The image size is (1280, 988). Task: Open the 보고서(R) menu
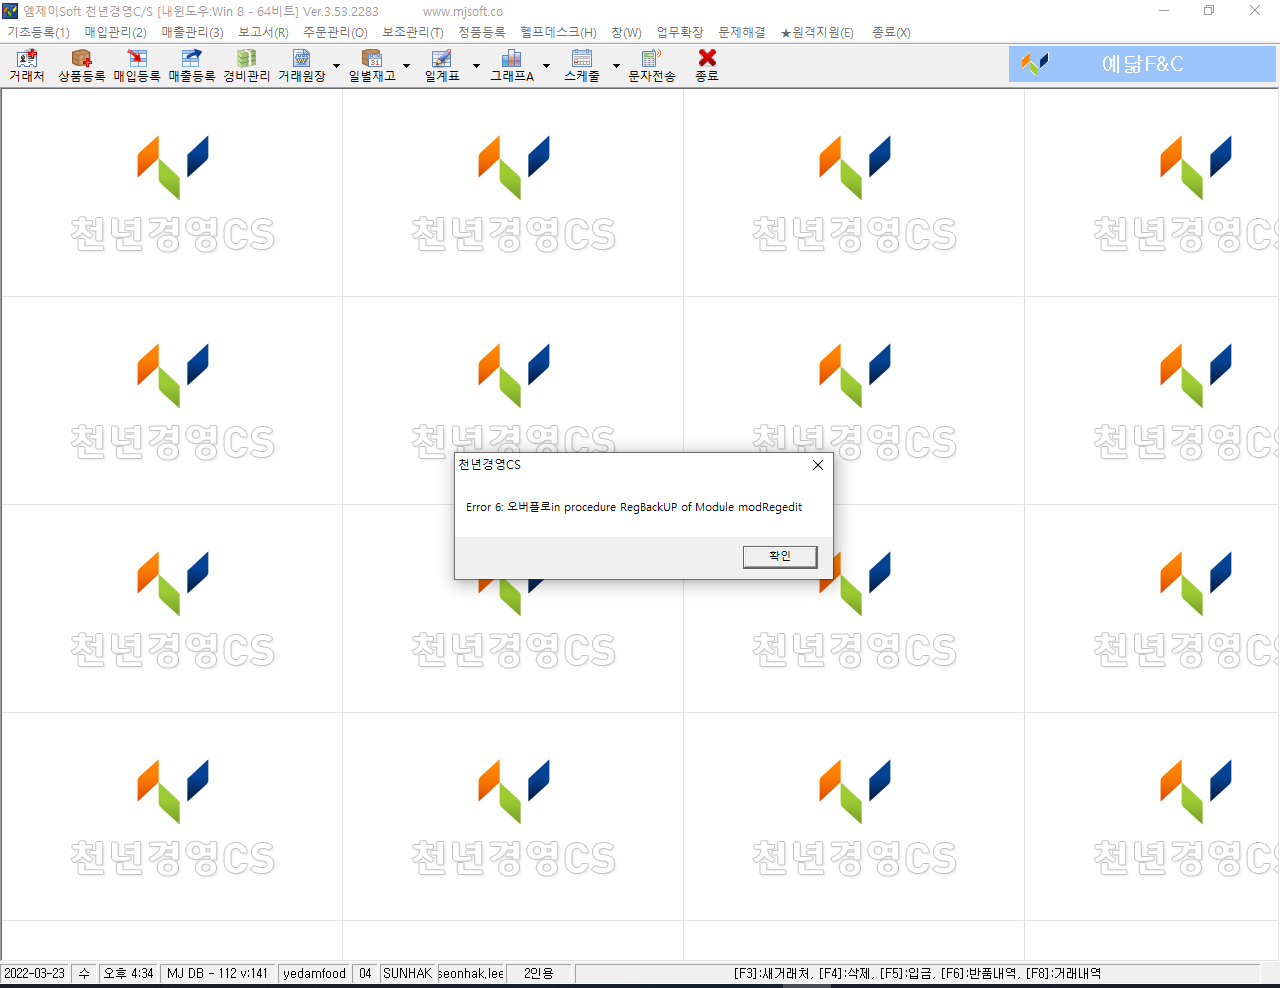coord(263,32)
